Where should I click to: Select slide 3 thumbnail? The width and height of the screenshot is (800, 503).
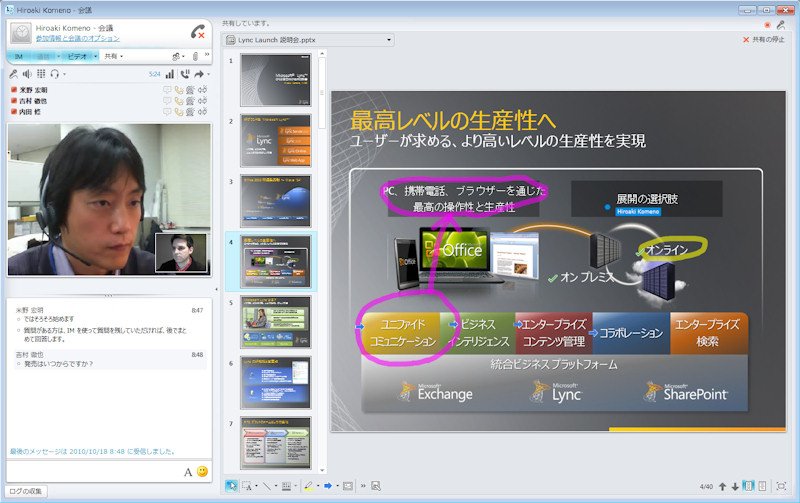(276, 201)
